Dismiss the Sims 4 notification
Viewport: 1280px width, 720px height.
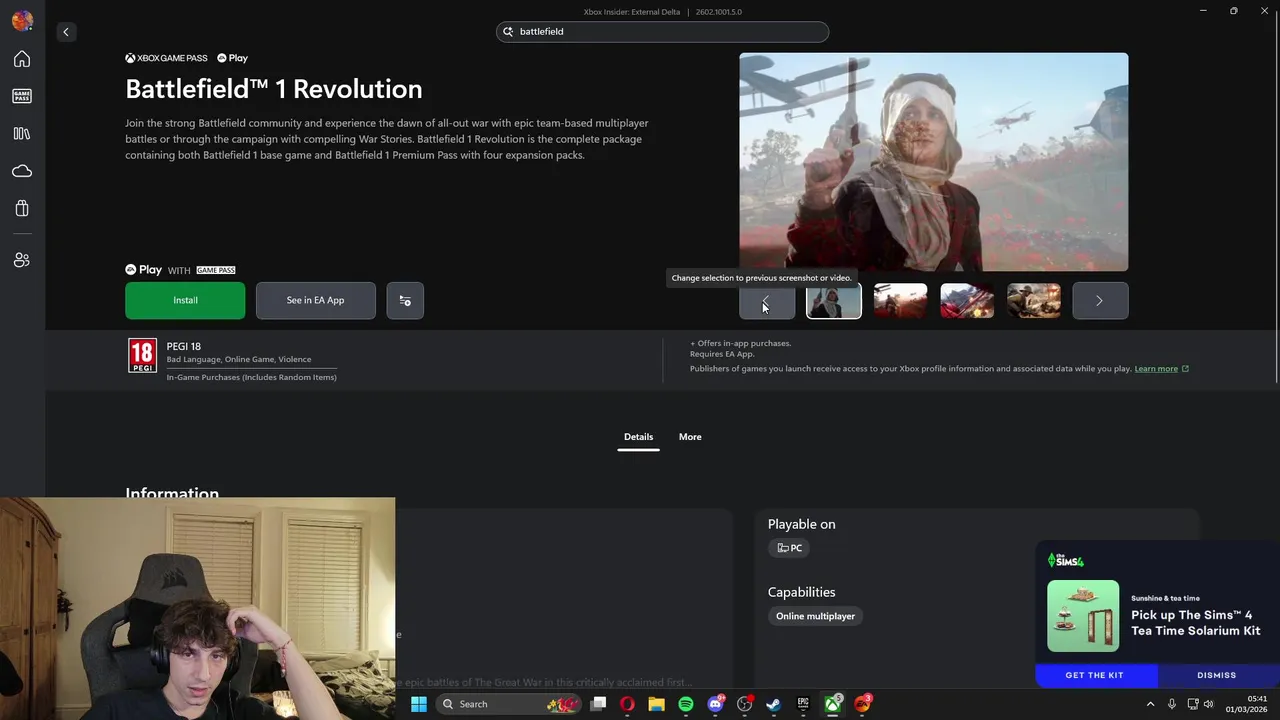click(x=1217, y=675)
